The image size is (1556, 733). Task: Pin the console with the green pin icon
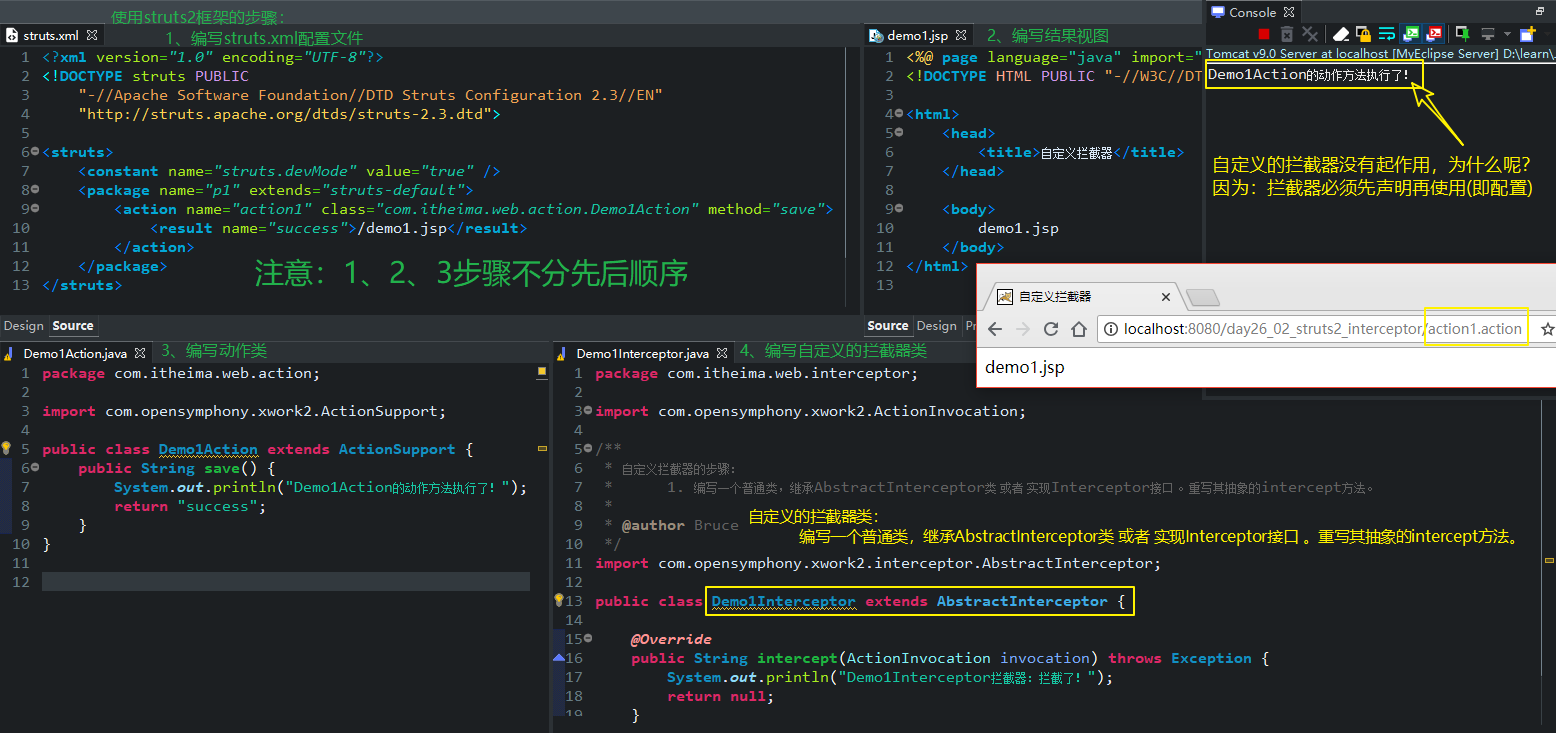point(1462,34)
